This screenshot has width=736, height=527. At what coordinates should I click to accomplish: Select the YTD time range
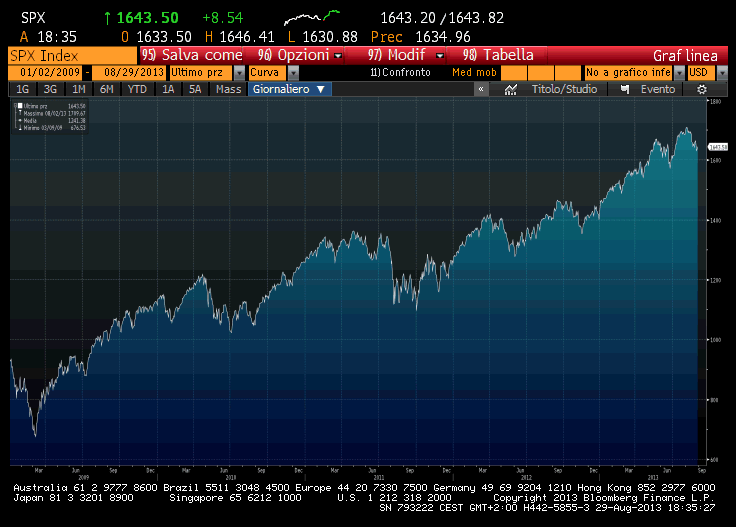point(136,89)
